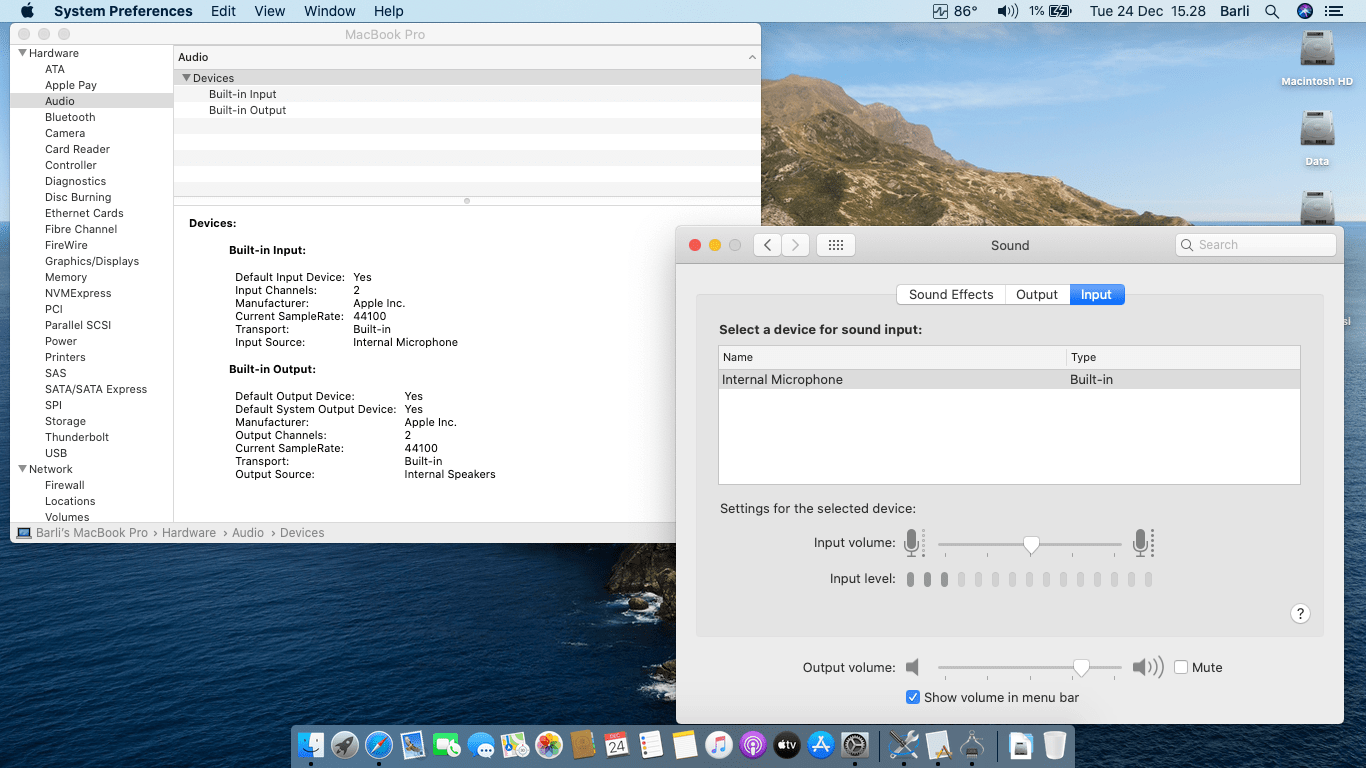Screen dimensions: 1366x768
Task: Collapse the Network section in the sidebar
Action: tap(22, 469)
